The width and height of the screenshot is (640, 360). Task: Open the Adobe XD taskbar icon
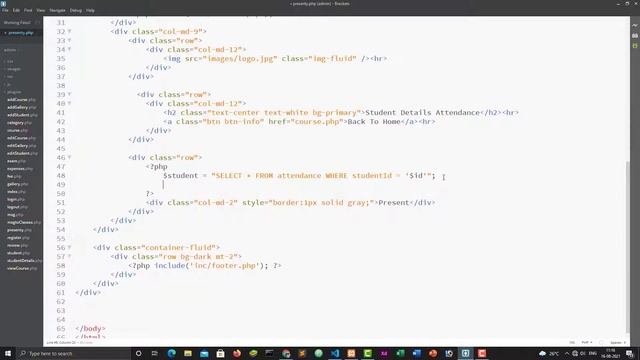(384, 353)
